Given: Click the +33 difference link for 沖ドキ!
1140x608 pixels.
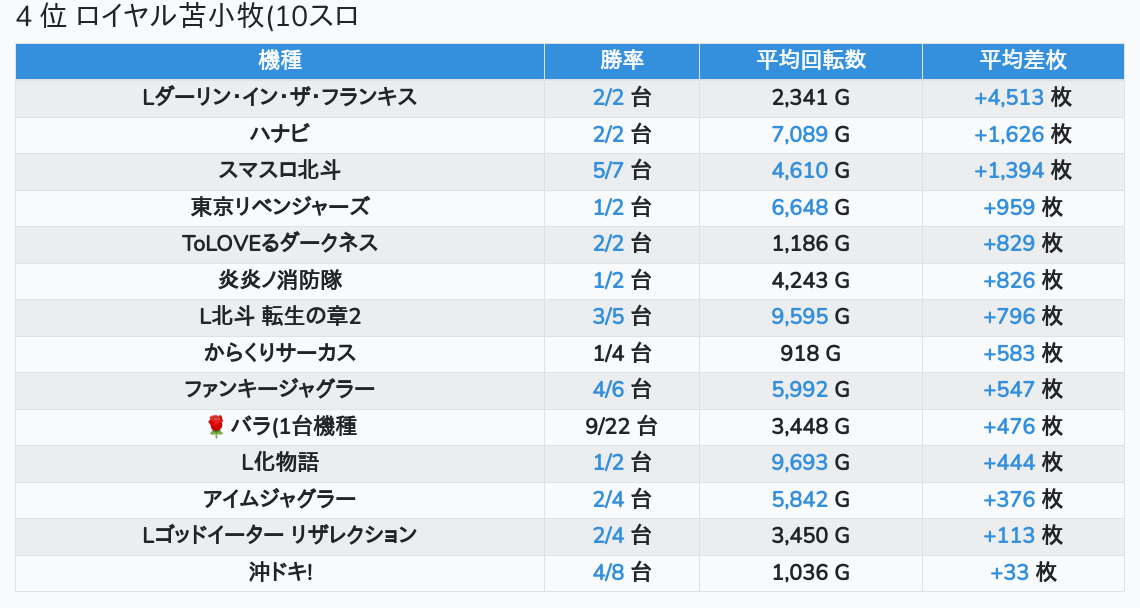Looking at the screenshot, I should tap(1009, 573).
